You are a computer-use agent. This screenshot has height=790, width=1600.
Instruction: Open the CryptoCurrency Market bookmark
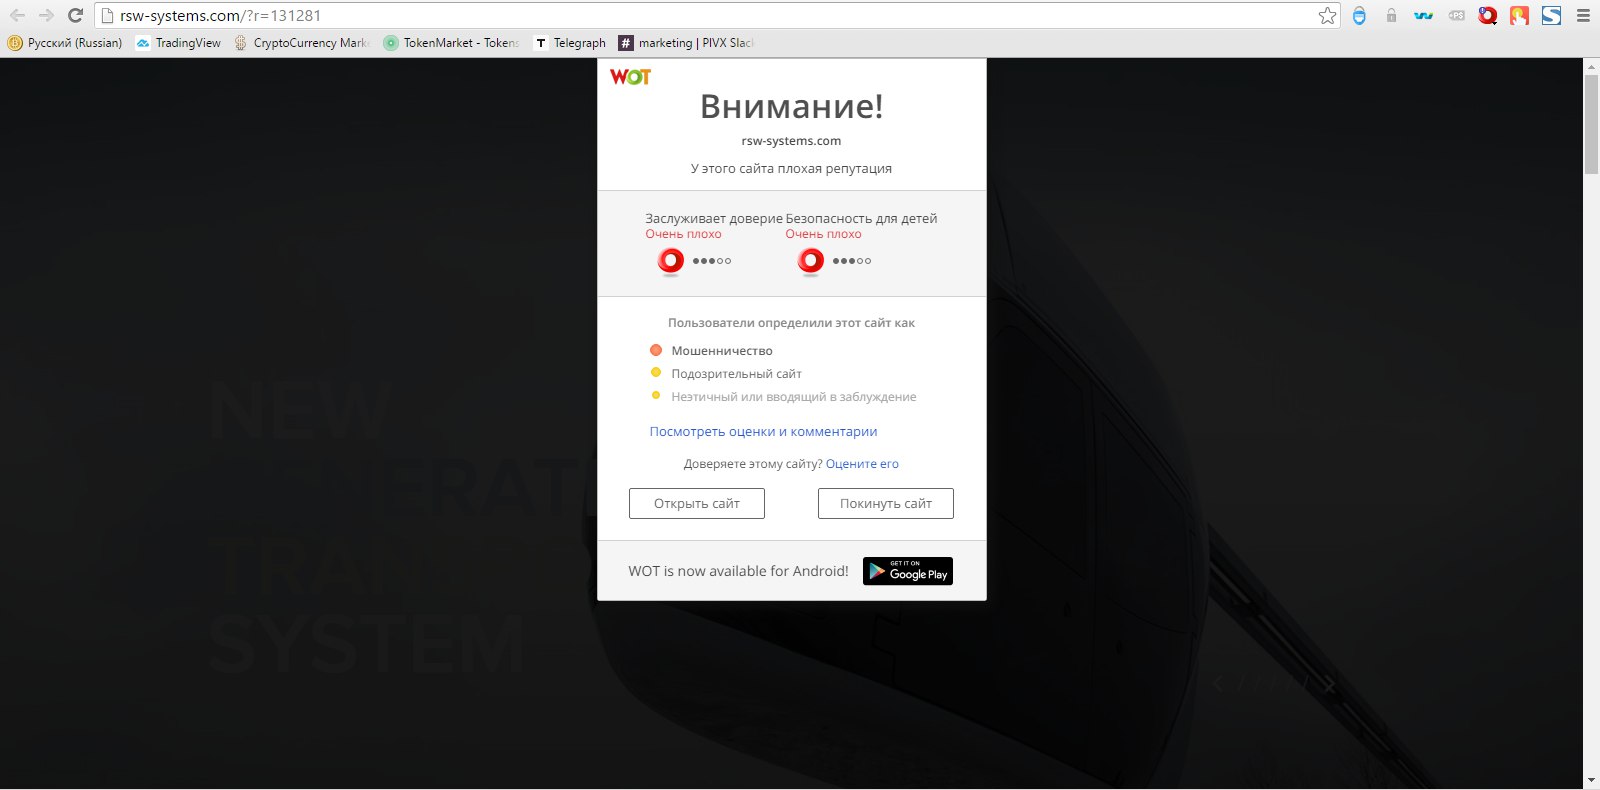(x=302, y=43)
